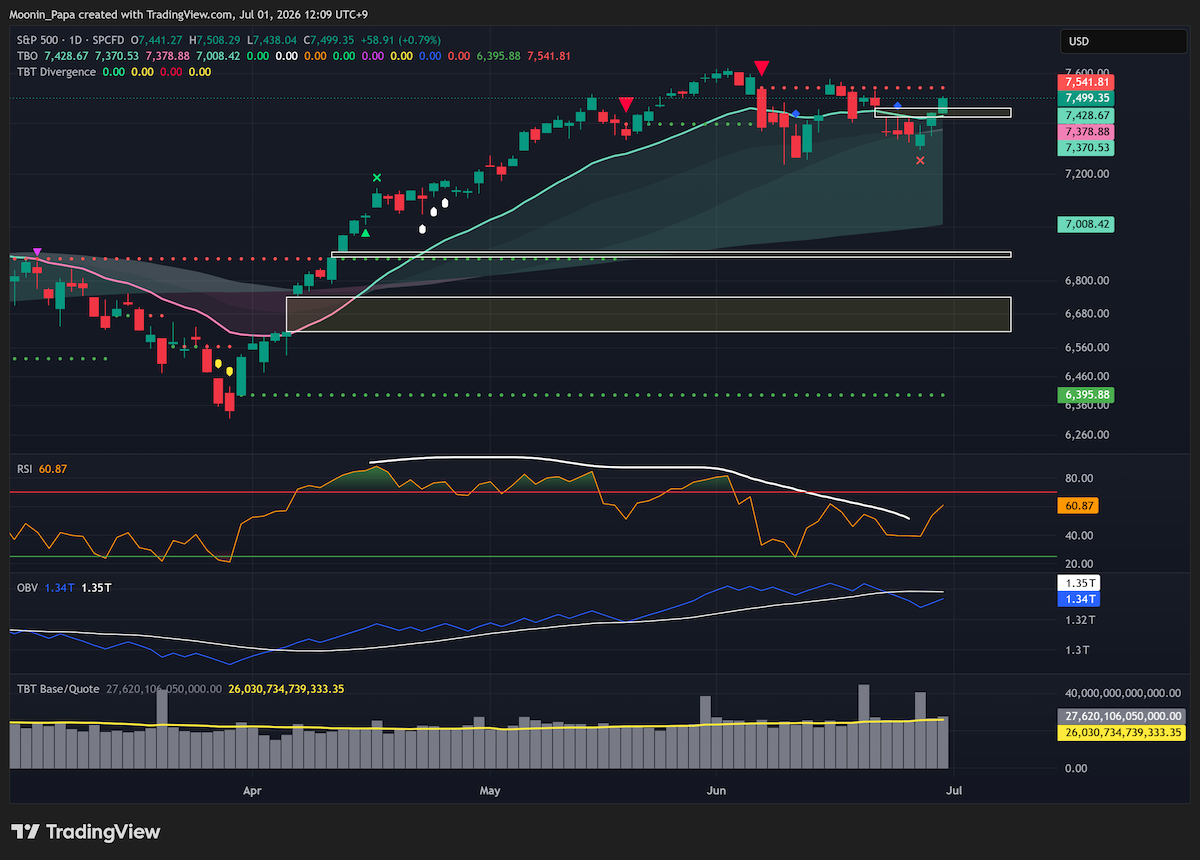
Task: Click the TBT Base/Quote volume pane label
Action: pos(57,689)
